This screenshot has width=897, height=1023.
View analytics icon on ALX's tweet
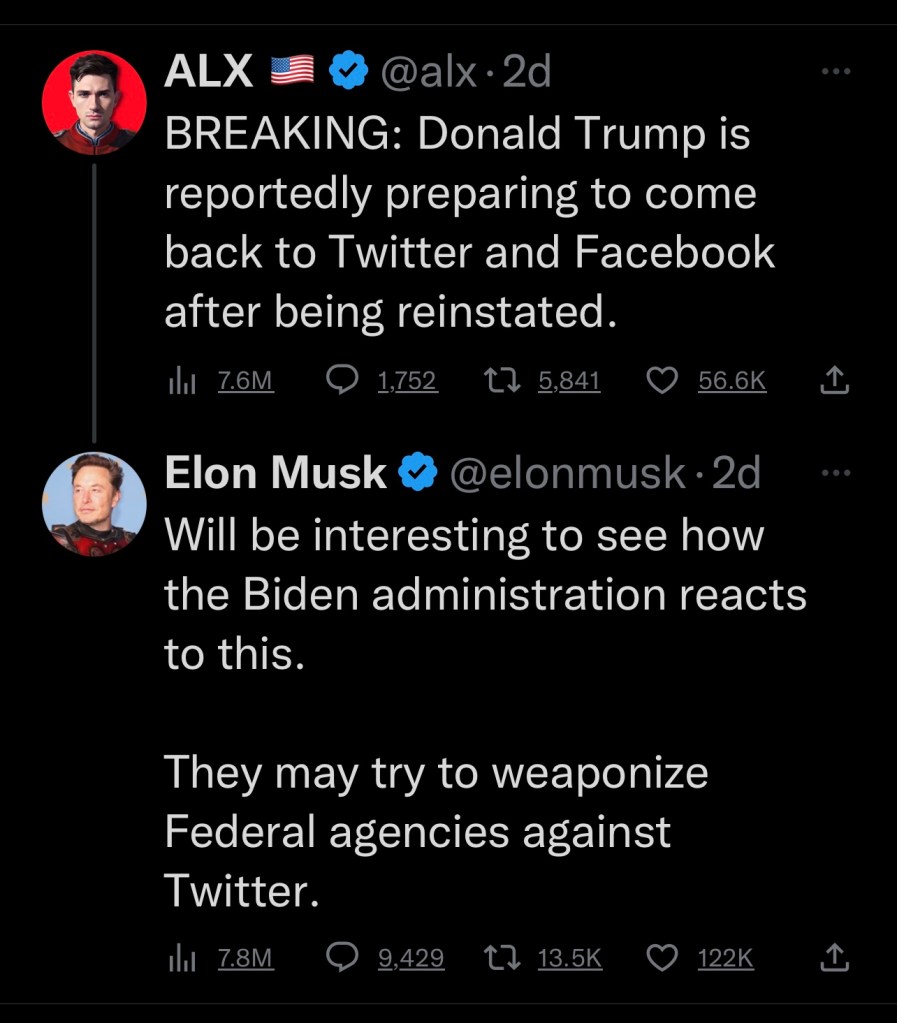coord(182,380)
